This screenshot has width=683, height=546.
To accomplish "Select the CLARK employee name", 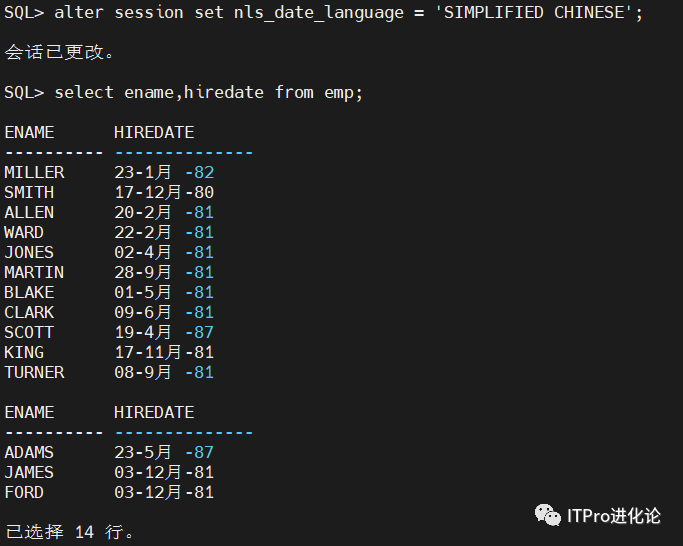I will pos(29,312).
